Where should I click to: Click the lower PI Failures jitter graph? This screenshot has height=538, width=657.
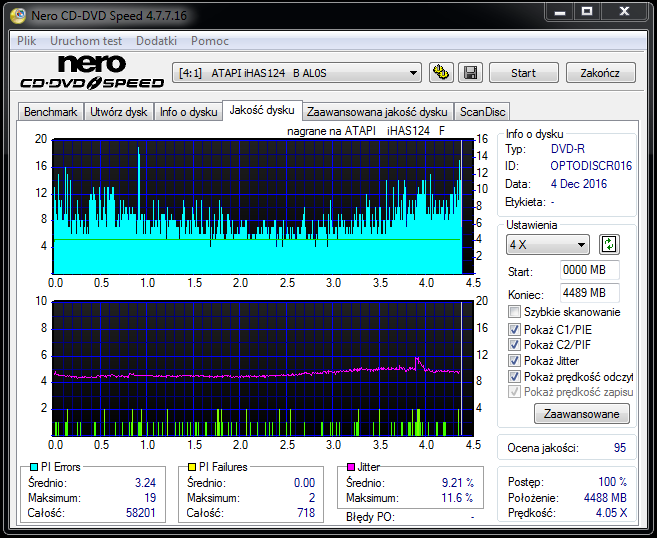(x=263, y=369)
